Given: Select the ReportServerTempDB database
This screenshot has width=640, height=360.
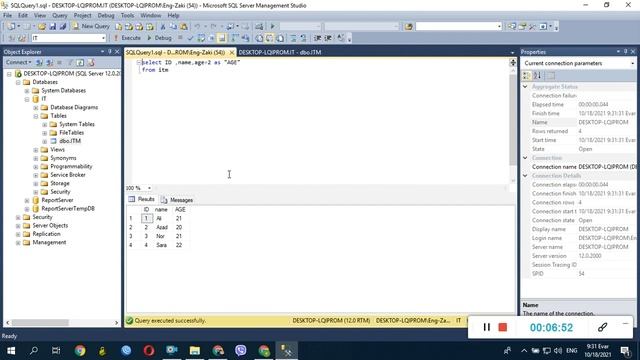Looking at the screenshot, I should coord(68,209).
